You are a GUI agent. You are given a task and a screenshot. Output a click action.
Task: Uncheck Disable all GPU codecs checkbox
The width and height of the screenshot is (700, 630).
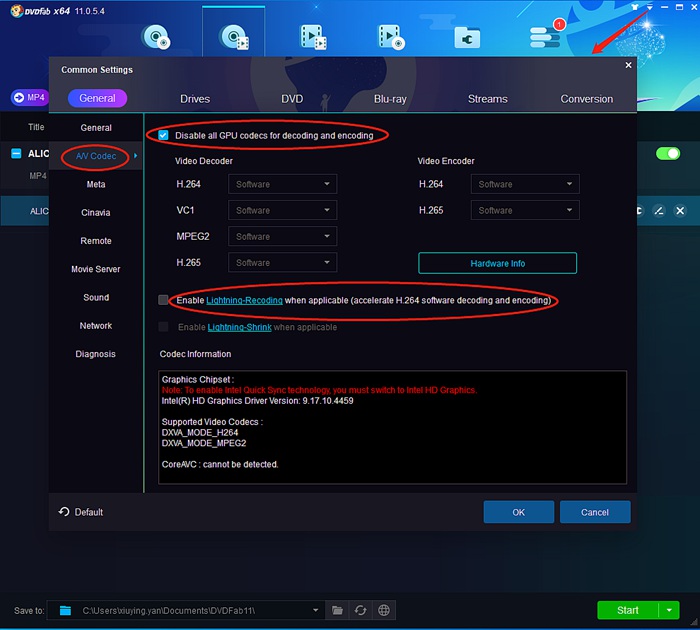pyautogui.click(x=163, y=135)
